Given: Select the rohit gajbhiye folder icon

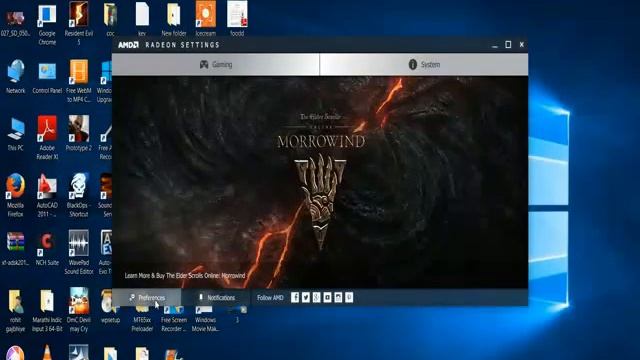Looking at the screenshot, I should pyautogui.click(x=16, y=310).
